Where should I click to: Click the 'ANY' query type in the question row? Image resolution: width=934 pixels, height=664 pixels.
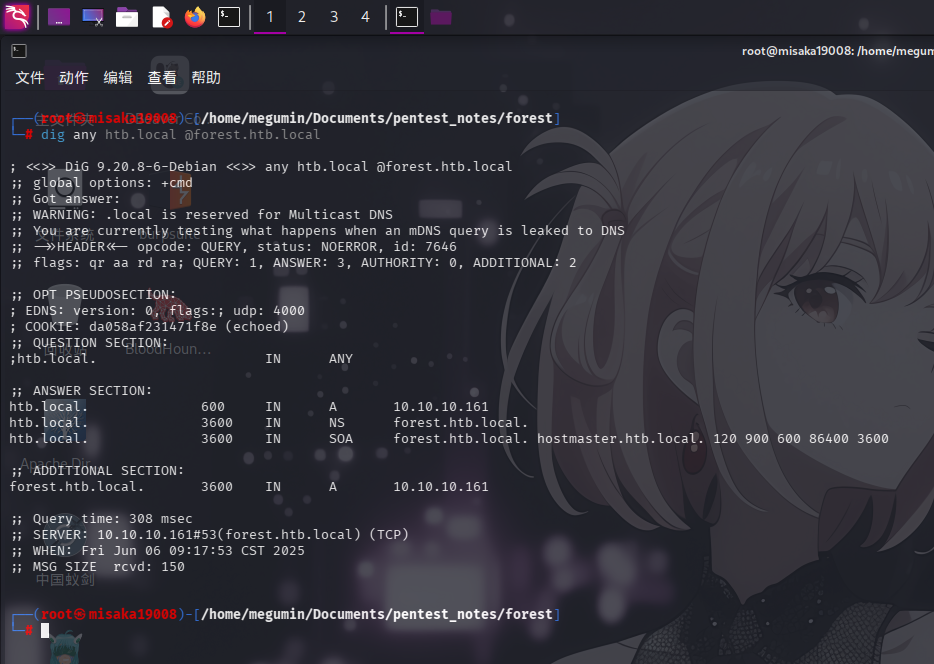click(x=341, y=359)
